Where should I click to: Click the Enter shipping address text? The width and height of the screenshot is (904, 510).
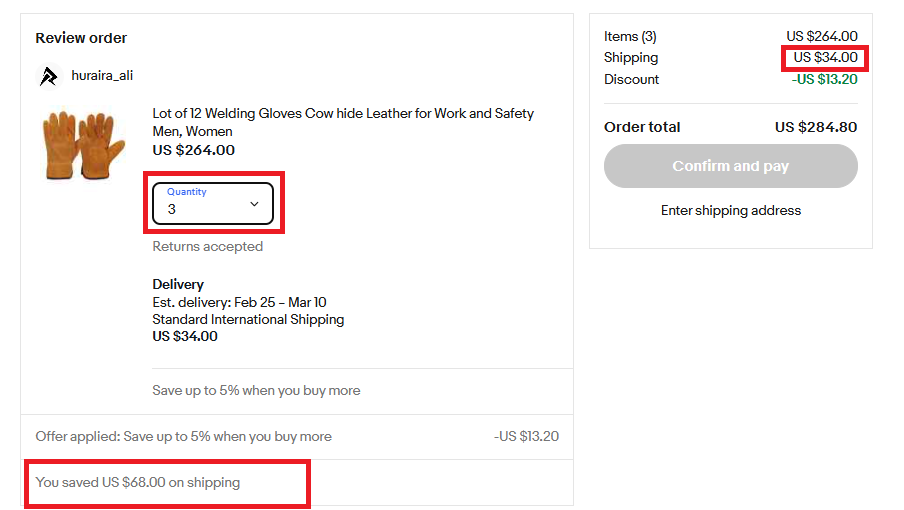coord(730,210)
